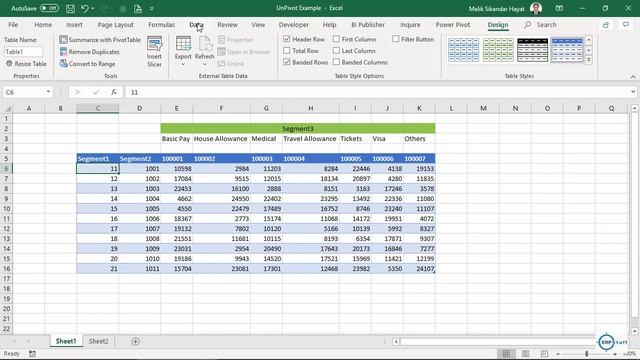This screenshot has width=640, height=360.
Task: Click the Insert Function fx icon
Action: pyautogui.click(x=114, y=92)
